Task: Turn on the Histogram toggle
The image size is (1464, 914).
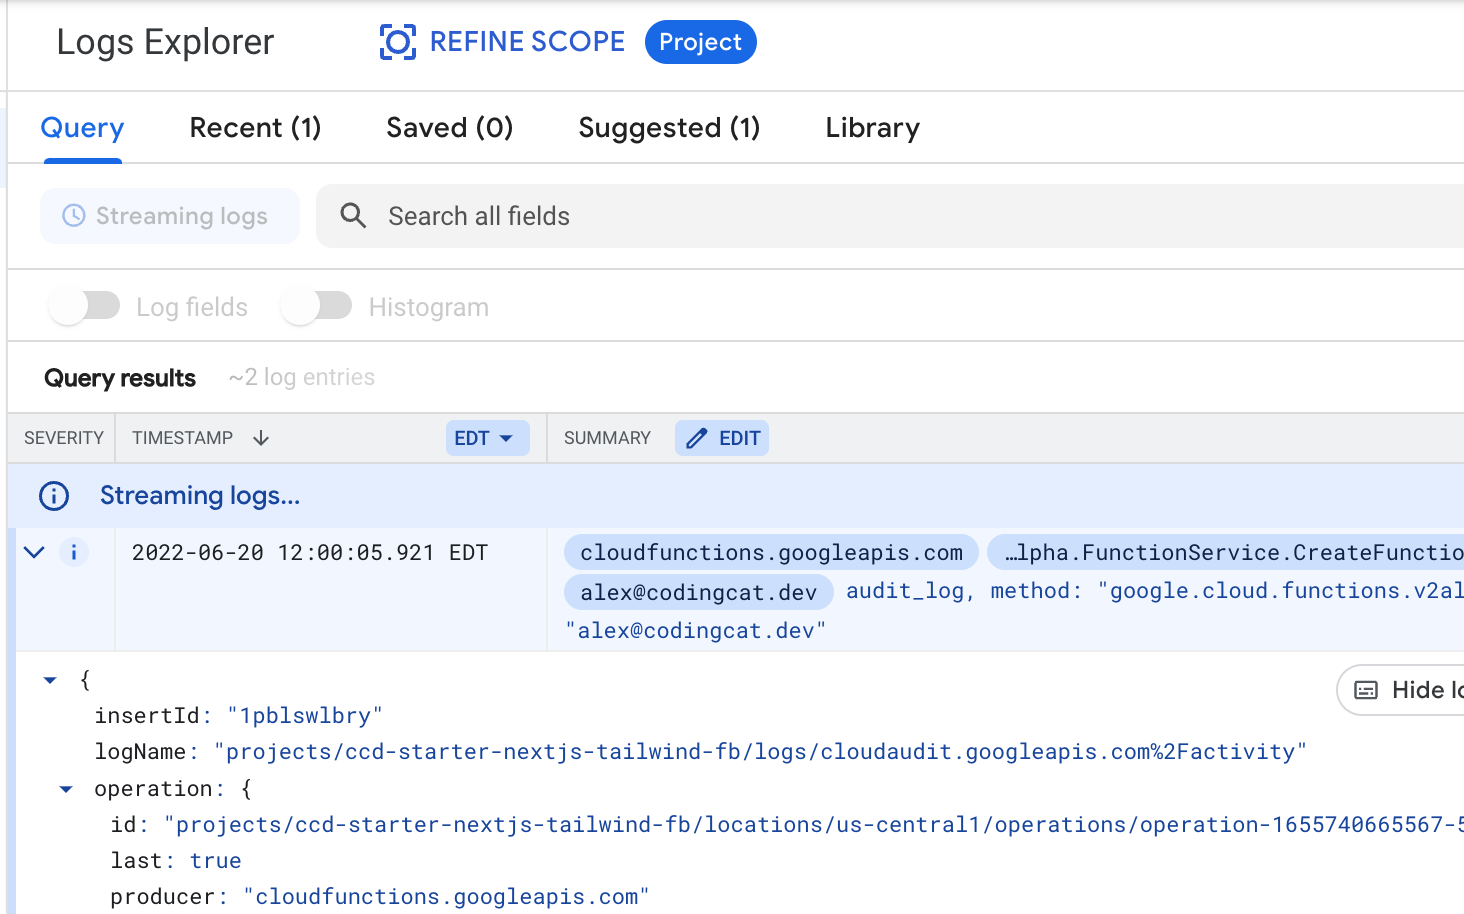Action: [x=317, y=306]
